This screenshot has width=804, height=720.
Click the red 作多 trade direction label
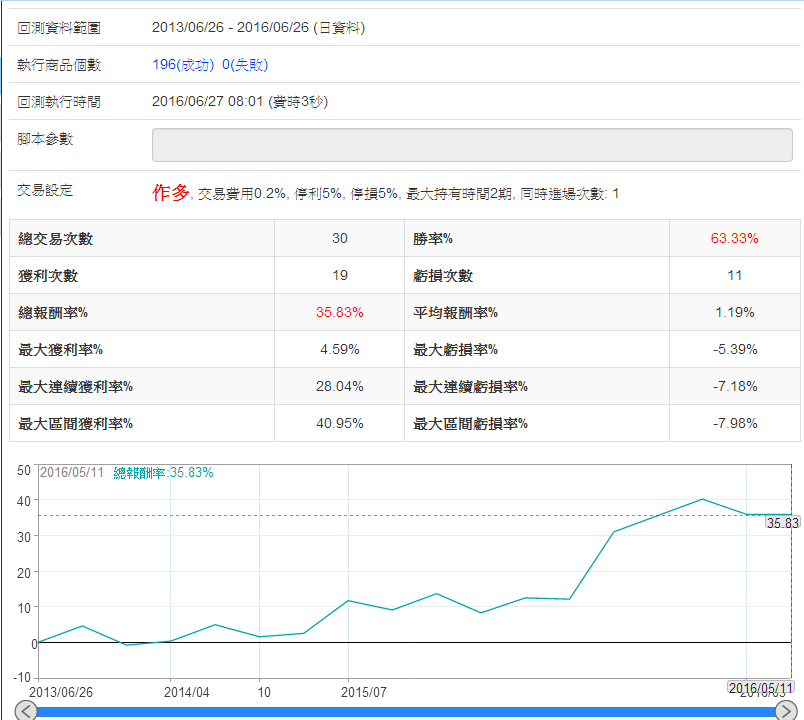[171, 193]
